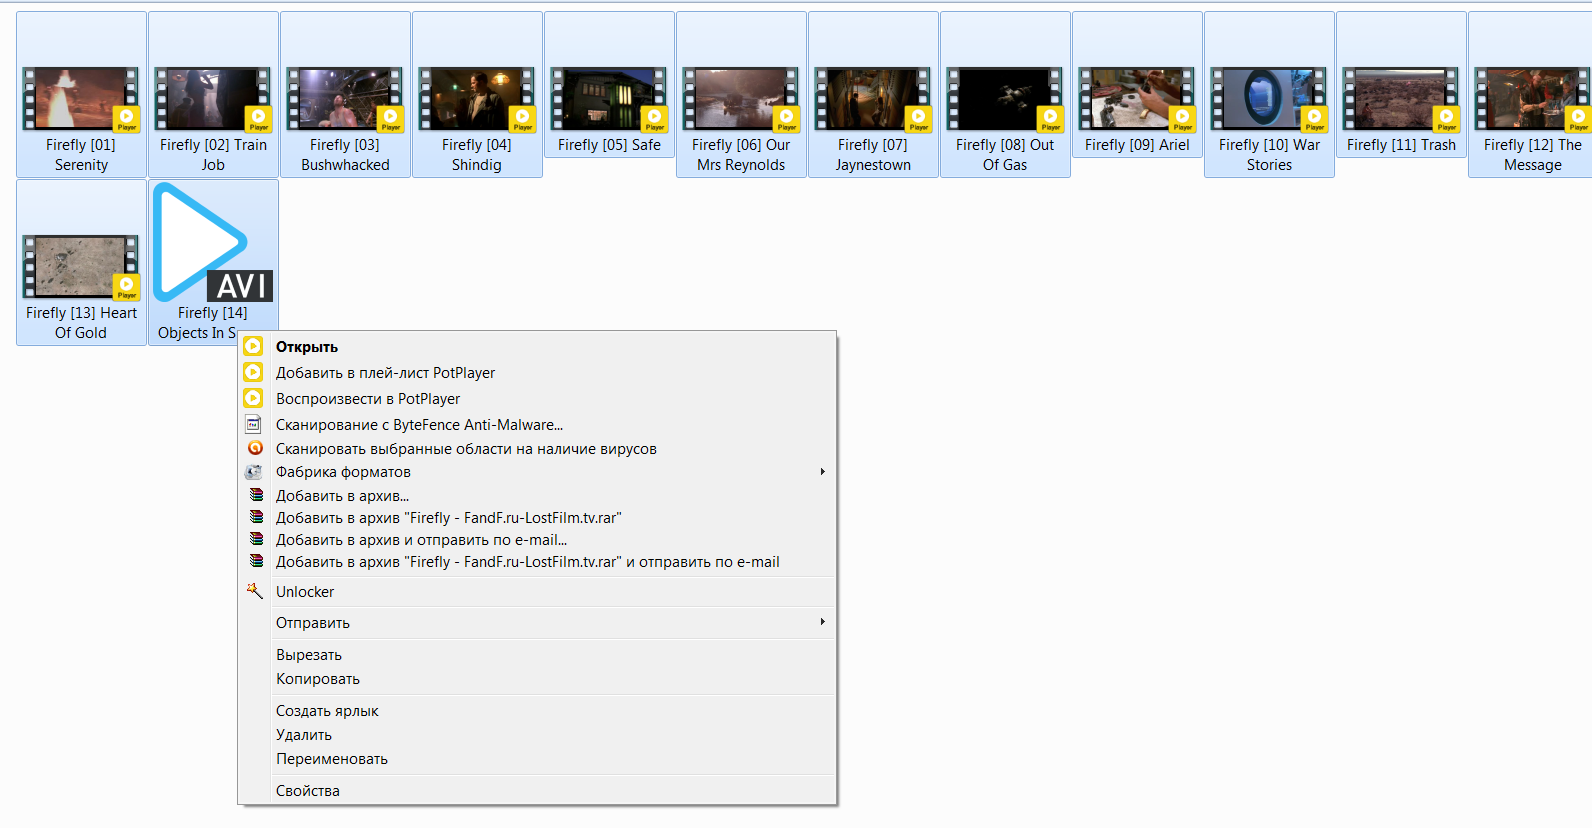This screenshot has width=1592, height=828.
Task: Select the Firefly [13] Heart Of Gold thumbnail
Action: 81,267
